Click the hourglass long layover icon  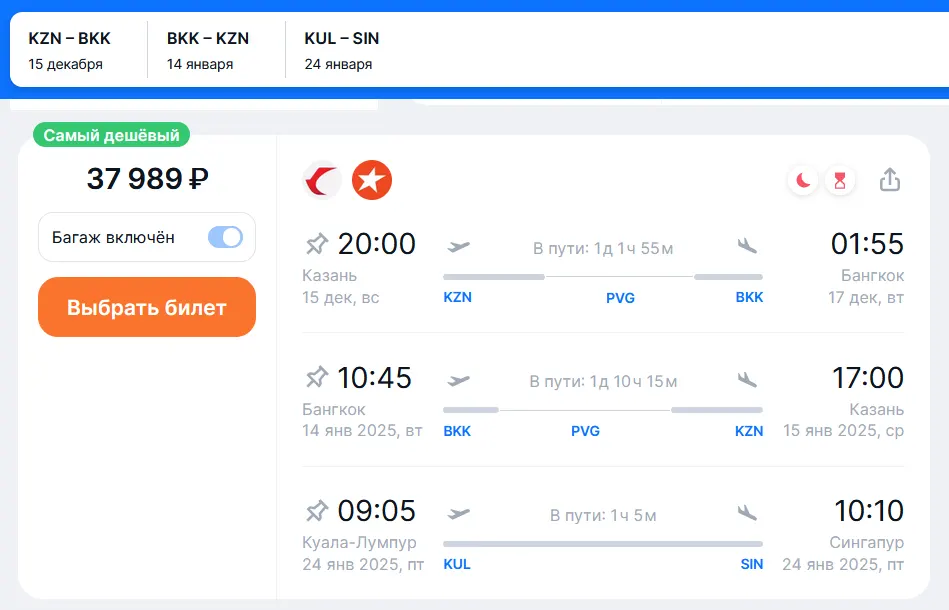coord(839,180)
